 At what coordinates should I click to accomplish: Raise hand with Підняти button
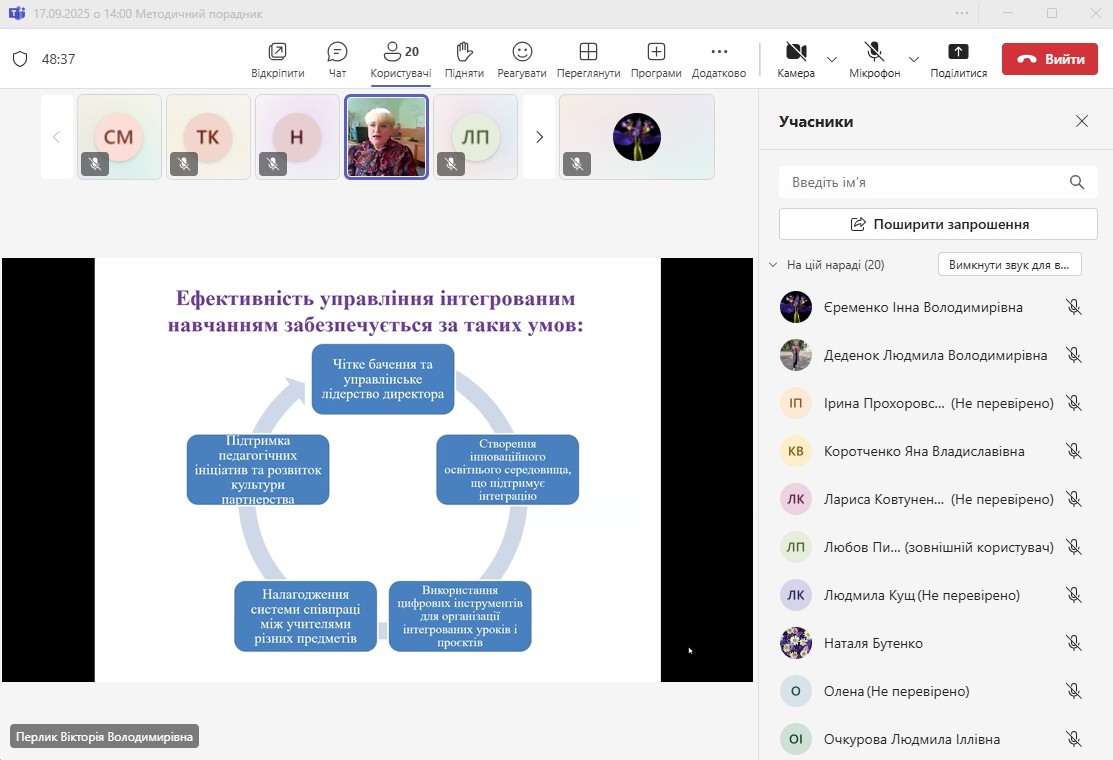pos(464,60)
